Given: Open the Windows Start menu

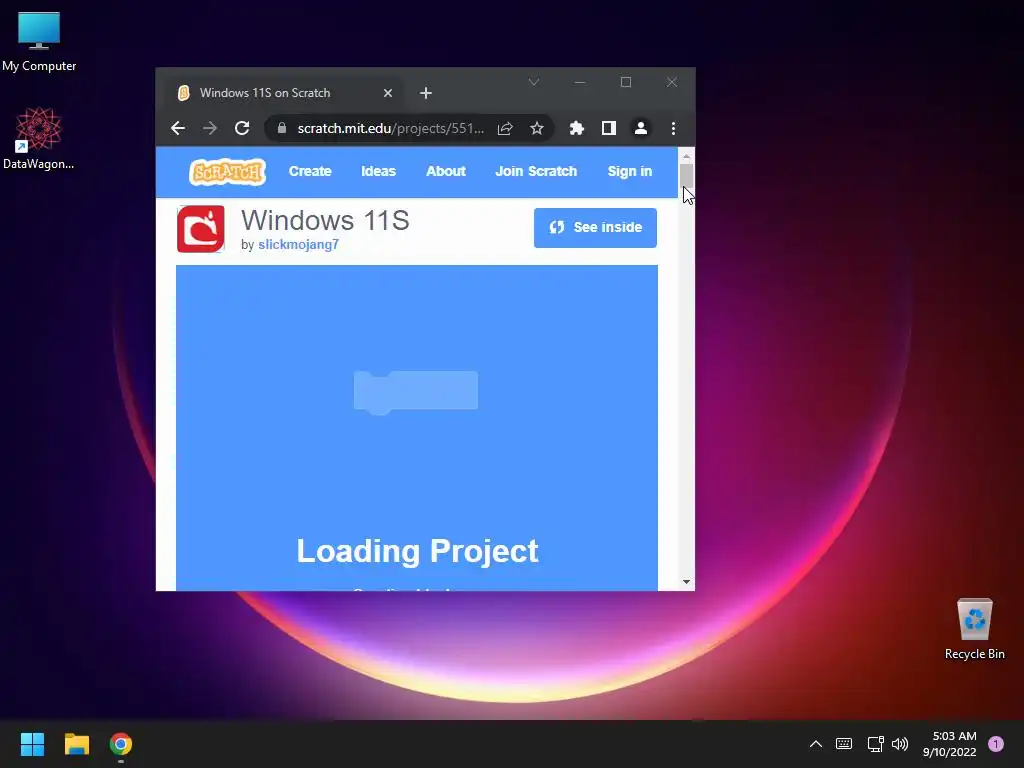Looking at the screenshot, I should coord(32,744).
